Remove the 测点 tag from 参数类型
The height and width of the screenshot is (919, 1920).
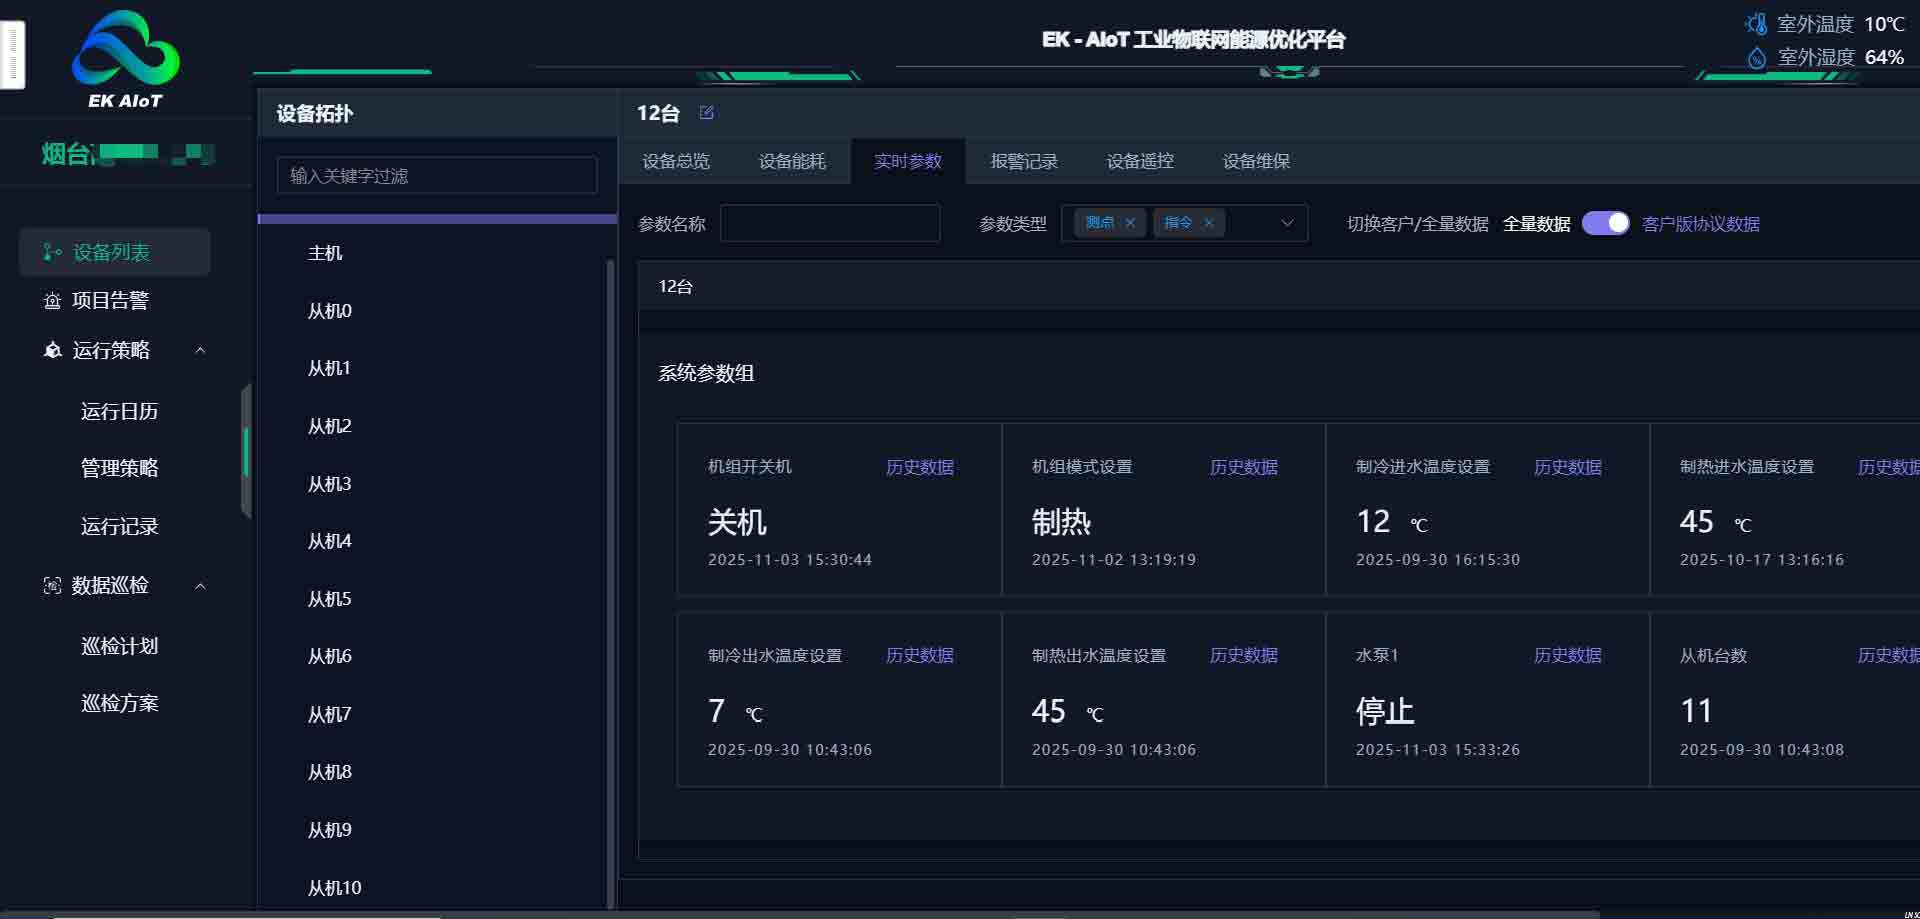pos(1130,223)
